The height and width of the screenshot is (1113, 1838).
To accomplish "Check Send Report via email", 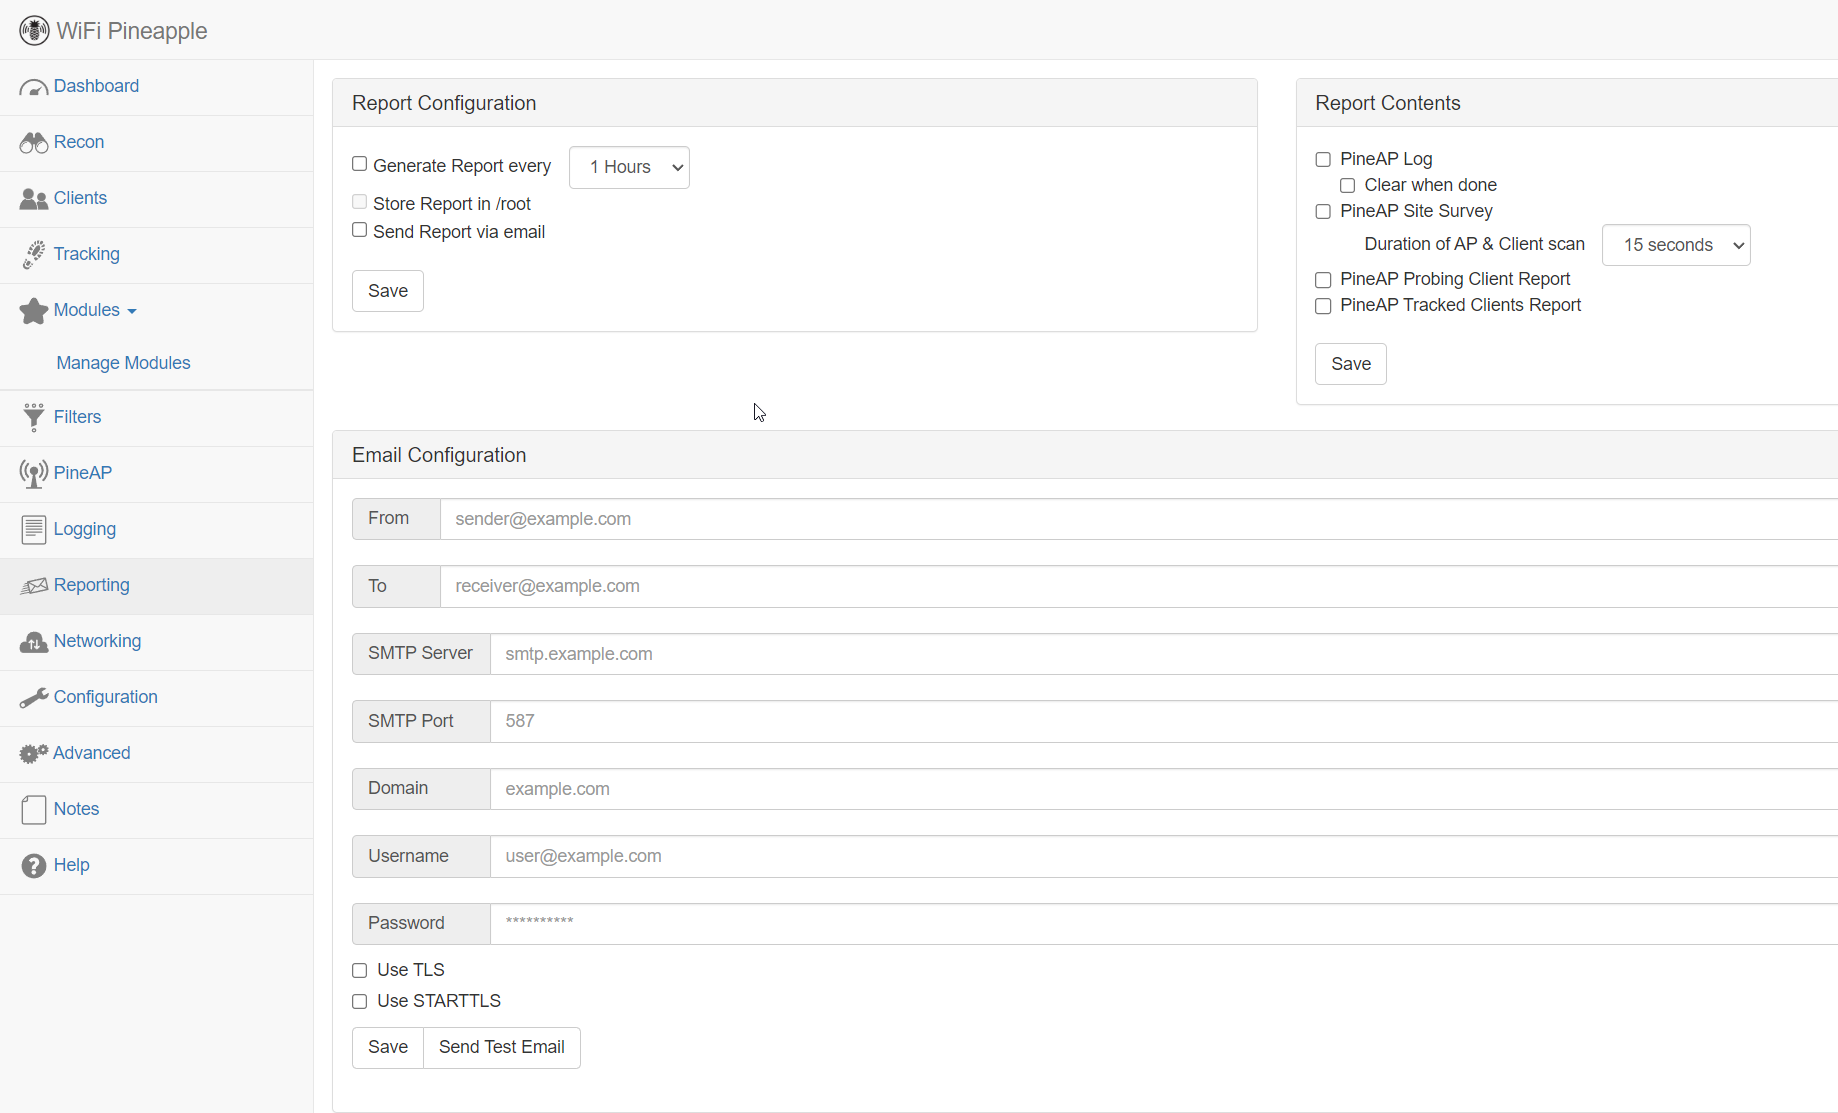I will [x=359, y=230].
